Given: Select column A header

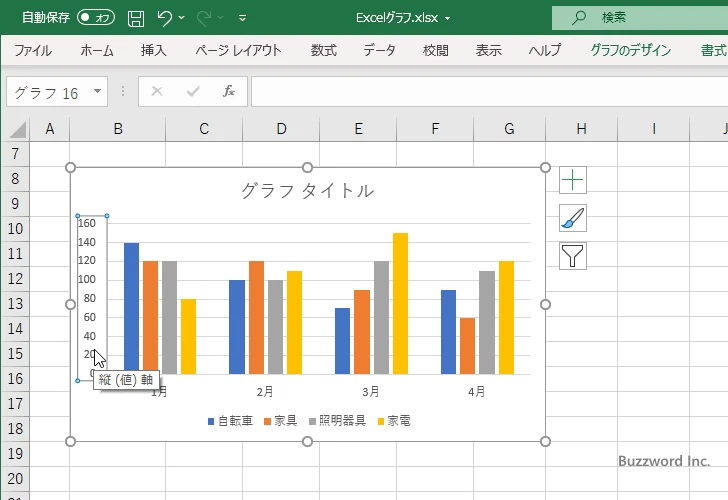Looking at the screenshot, I should pos(50,129).
